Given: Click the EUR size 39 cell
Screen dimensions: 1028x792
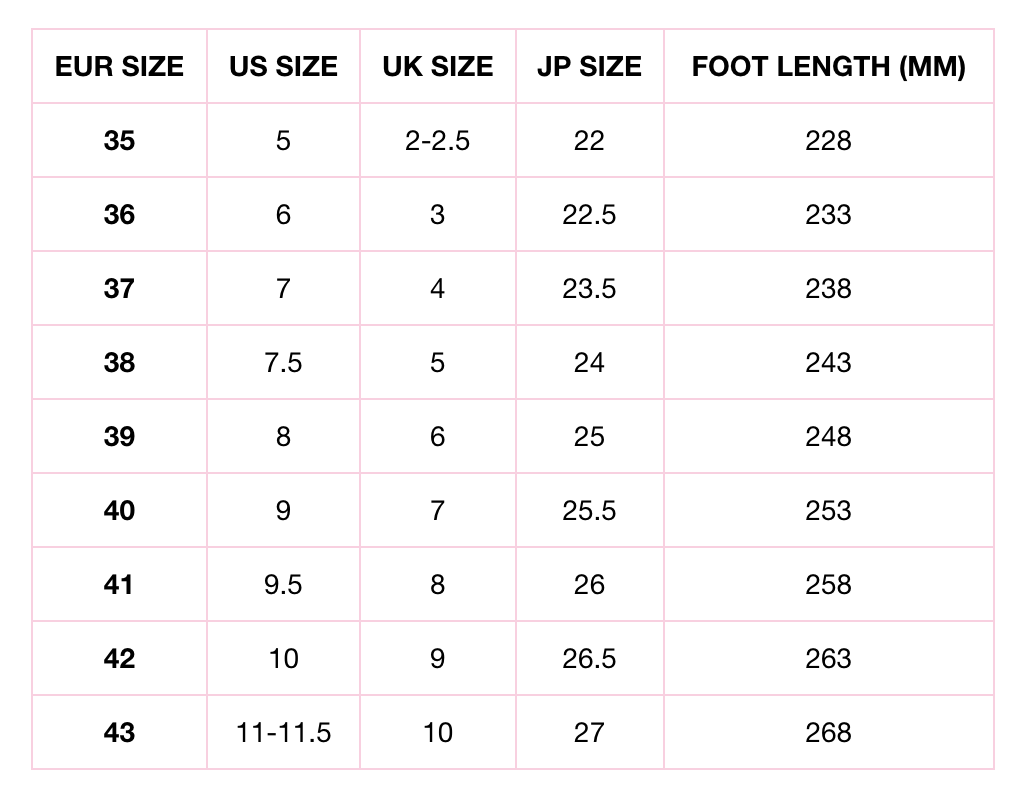Looking at the screenshot, I should (x=119, y=437).
